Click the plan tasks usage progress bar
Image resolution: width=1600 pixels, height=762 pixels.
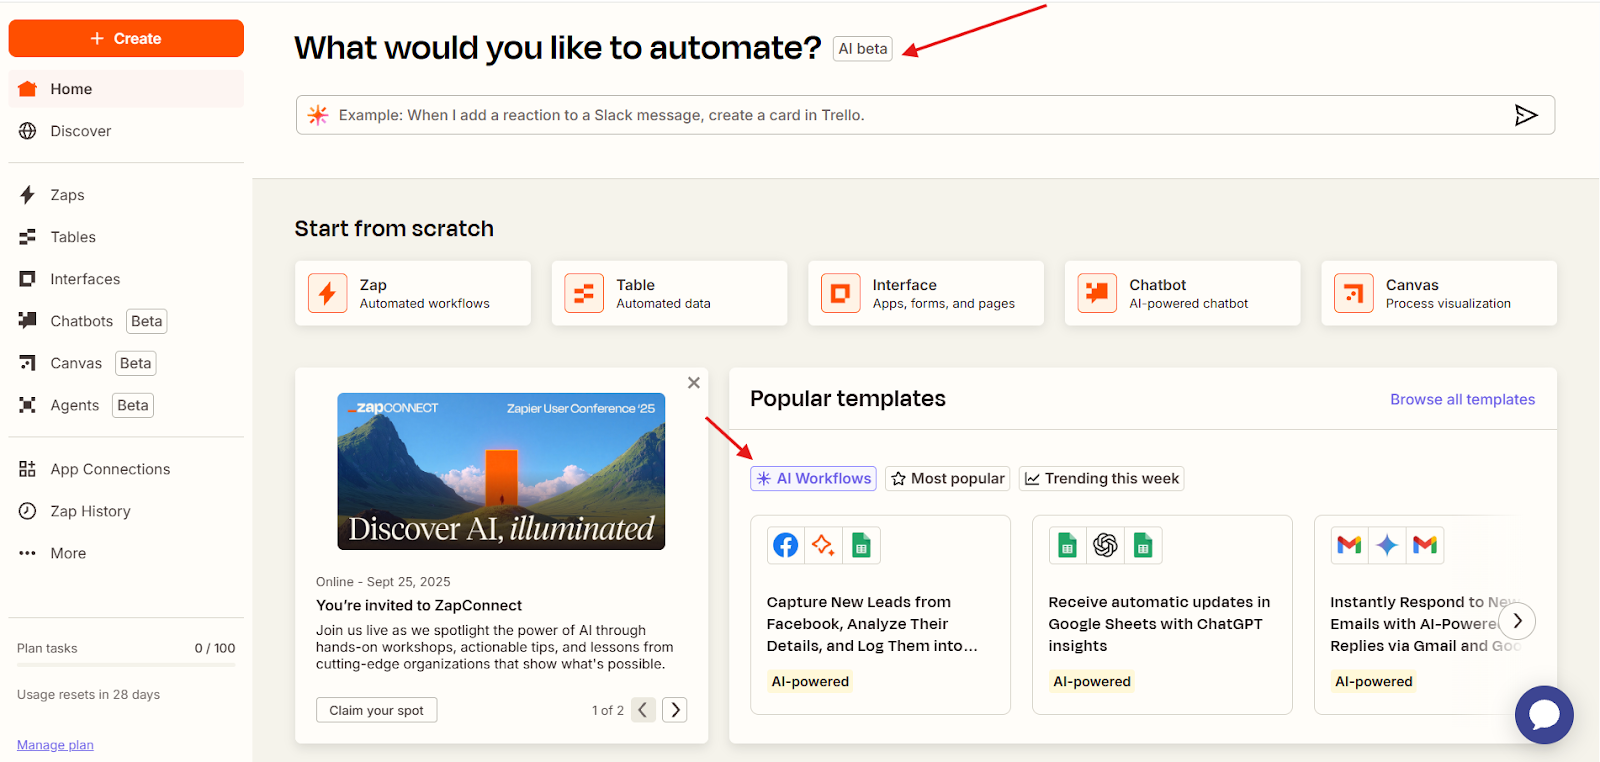tap(126, 665)
